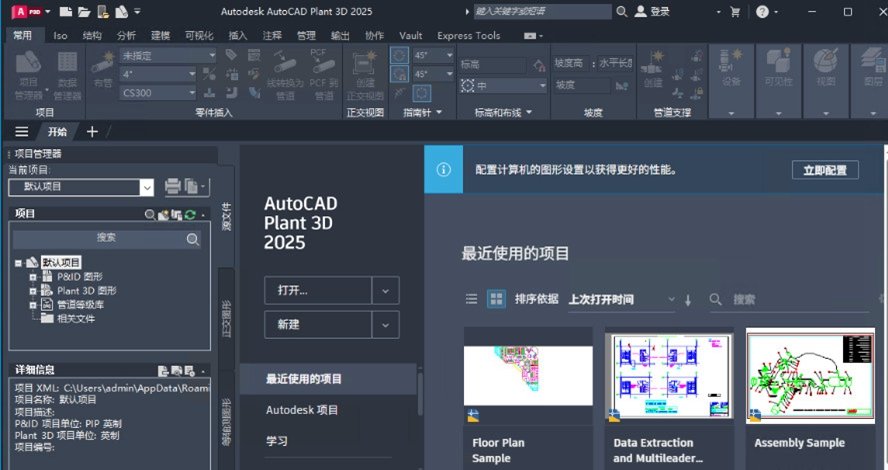Screen dimensions: 888x470
Task: Open the 4" pipe size dropdown
Action: click(158, 74)
